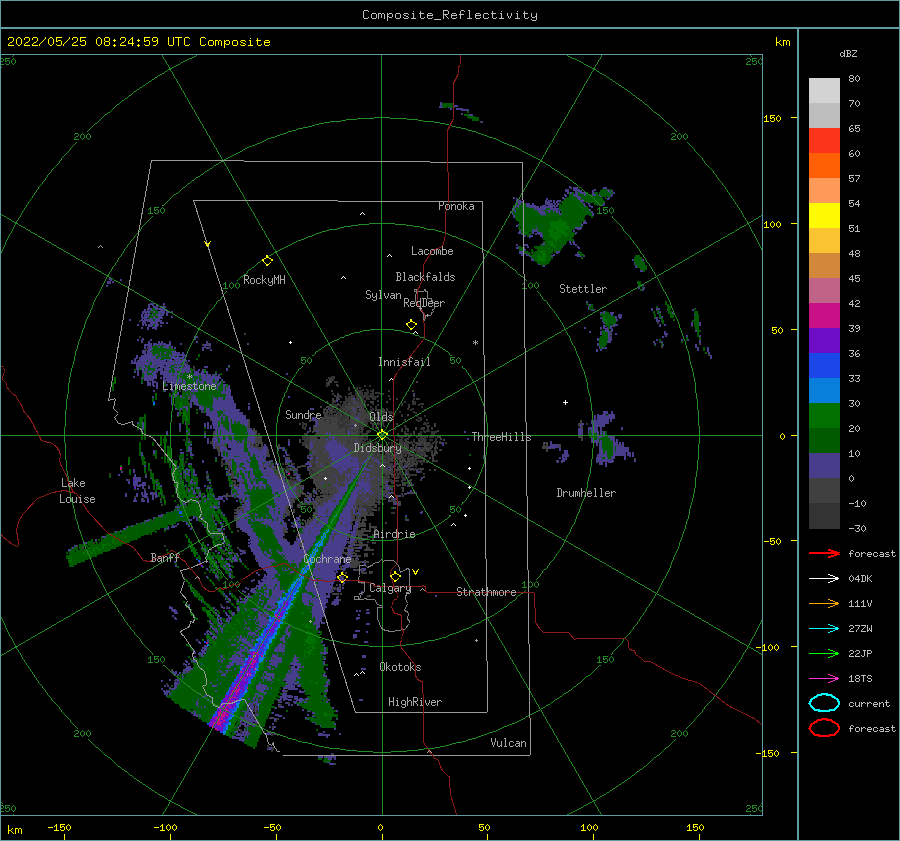Click the yellow diamond marker near RedDeer
Viewport: 900px width, 841px height.
(x=411, y=325)
